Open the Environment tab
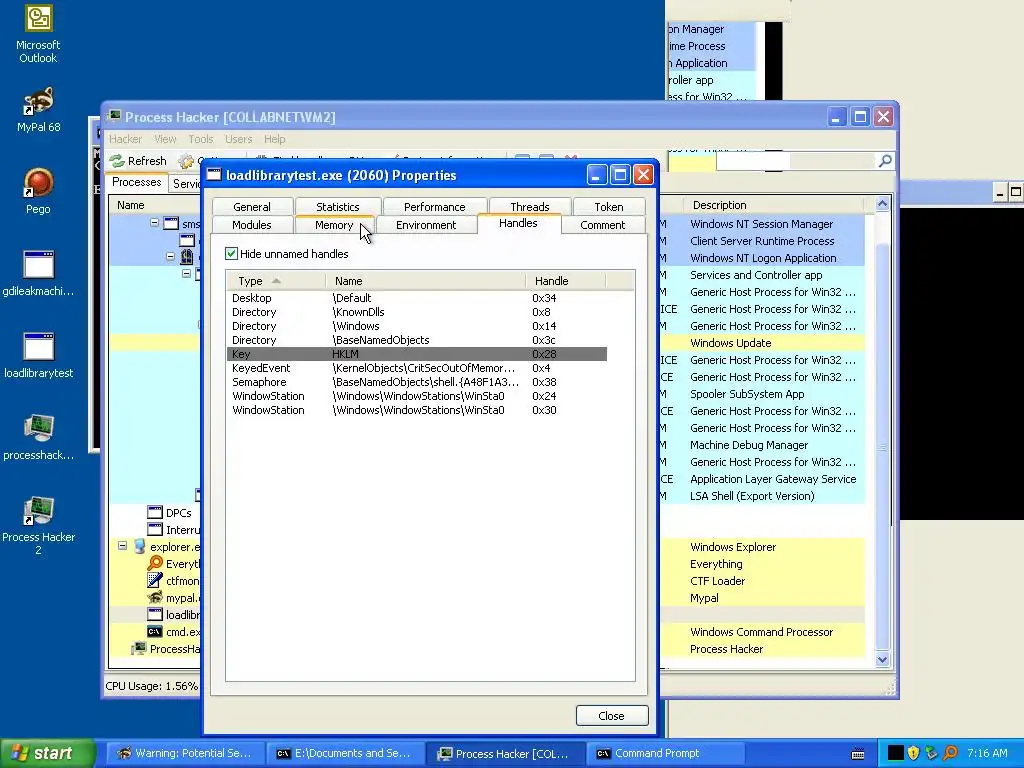 pyautogui.click(x=426, y=225)
